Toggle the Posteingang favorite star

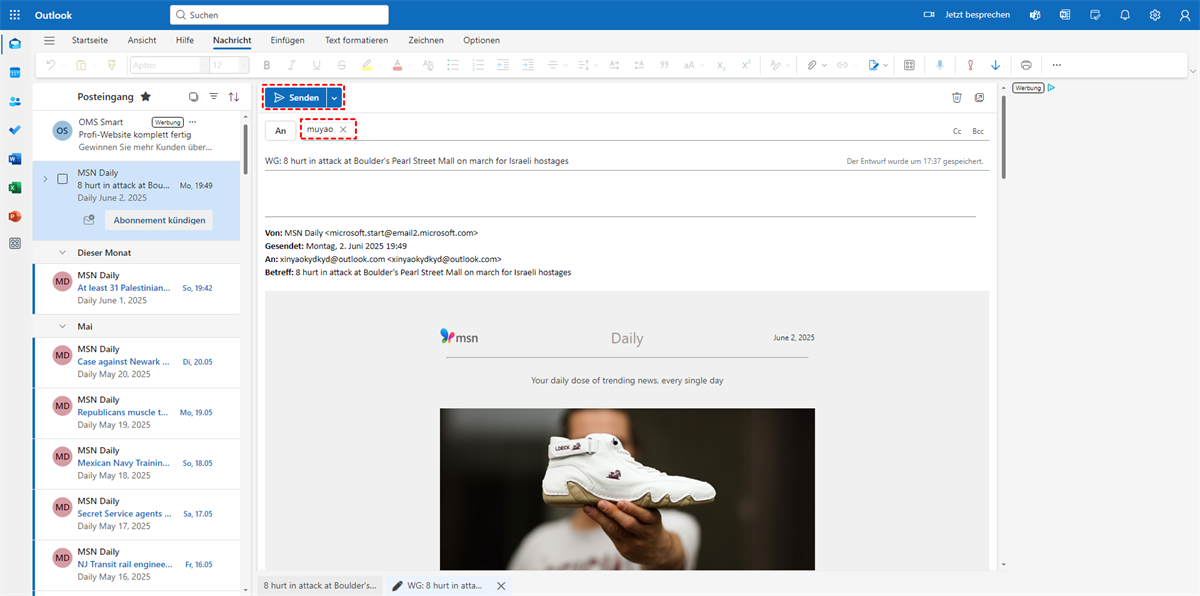146,97
